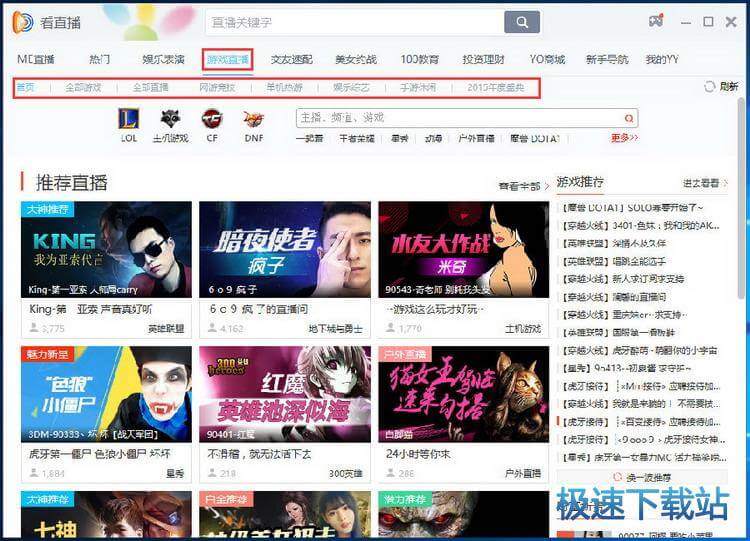Open the 新人求订阅求支持 recommendation entry
Screen dimensions: 750x541
click(622, 279)
